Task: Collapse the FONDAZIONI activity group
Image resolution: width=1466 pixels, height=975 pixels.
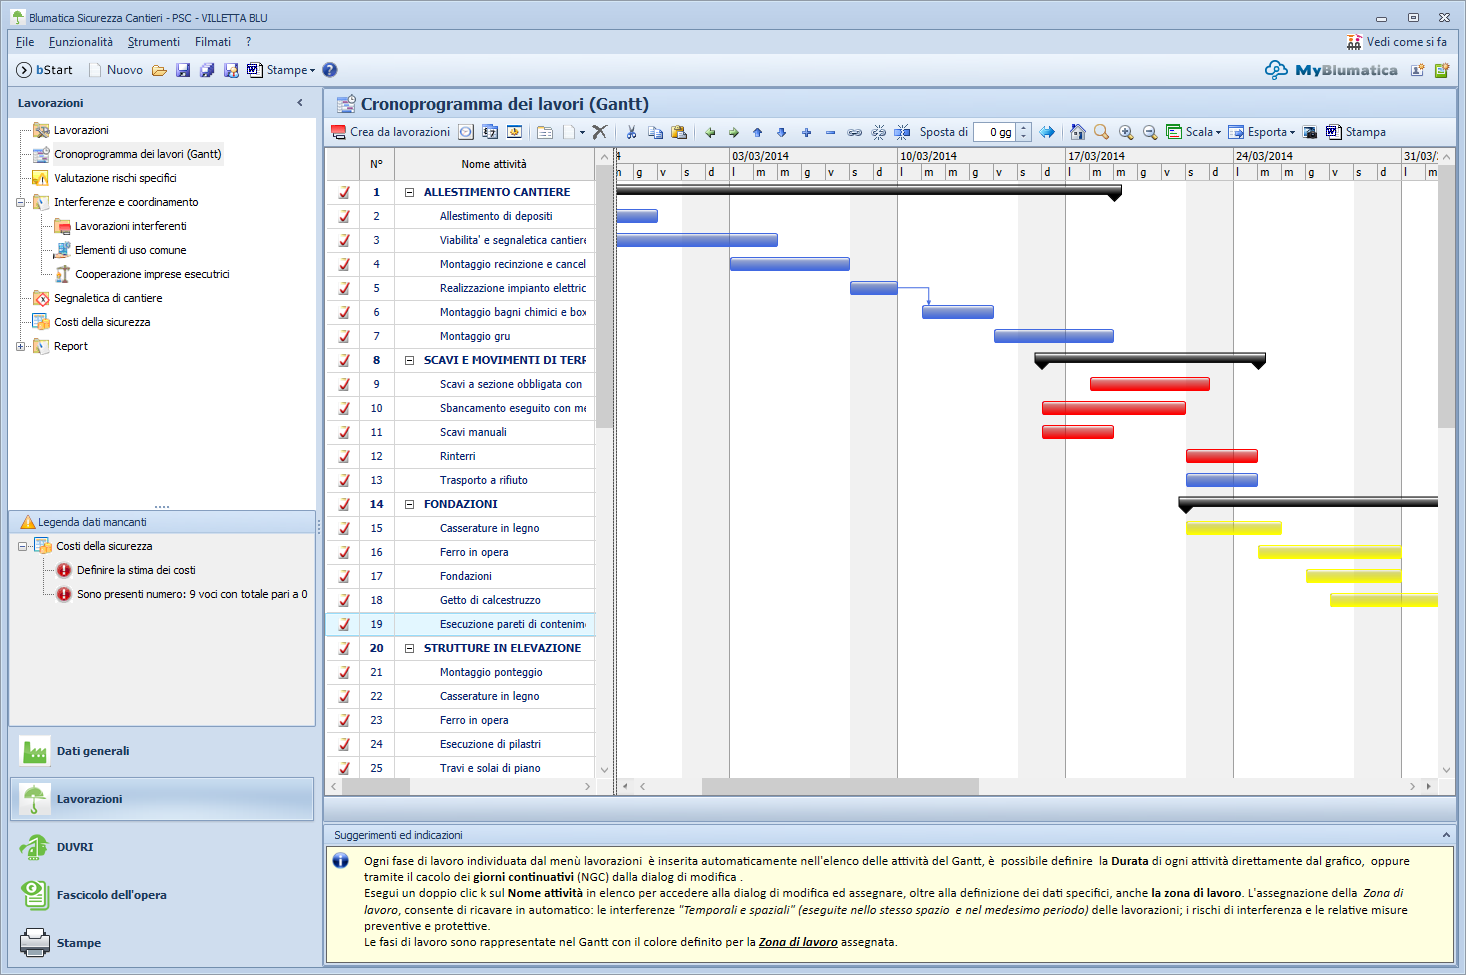Action: pos(409,504)
